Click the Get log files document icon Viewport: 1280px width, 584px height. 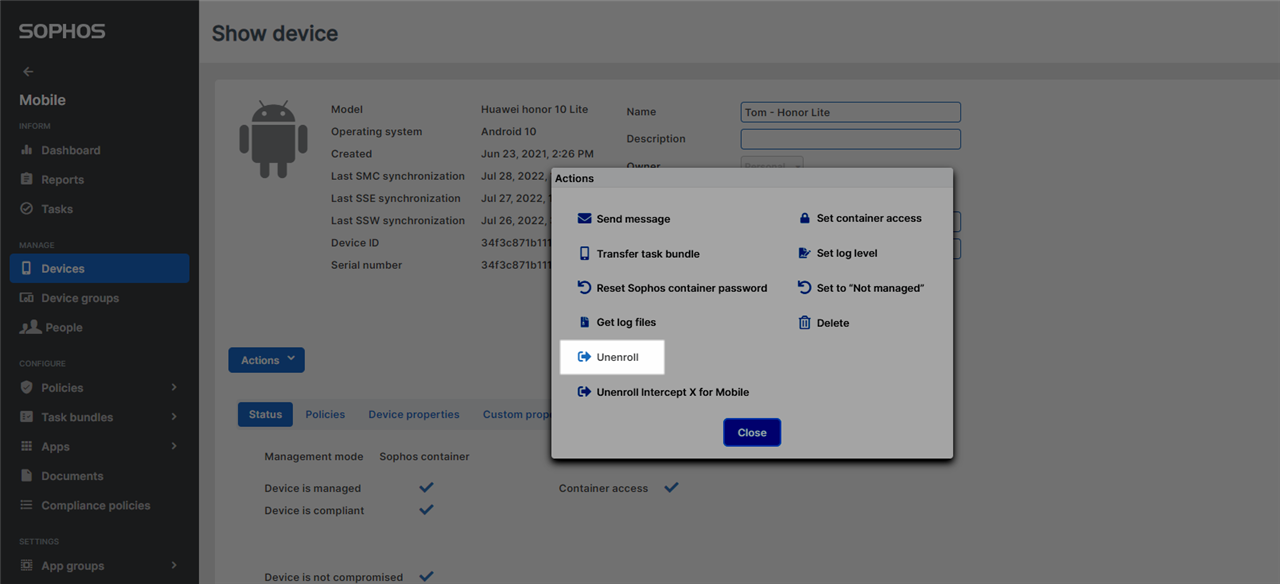584,323
